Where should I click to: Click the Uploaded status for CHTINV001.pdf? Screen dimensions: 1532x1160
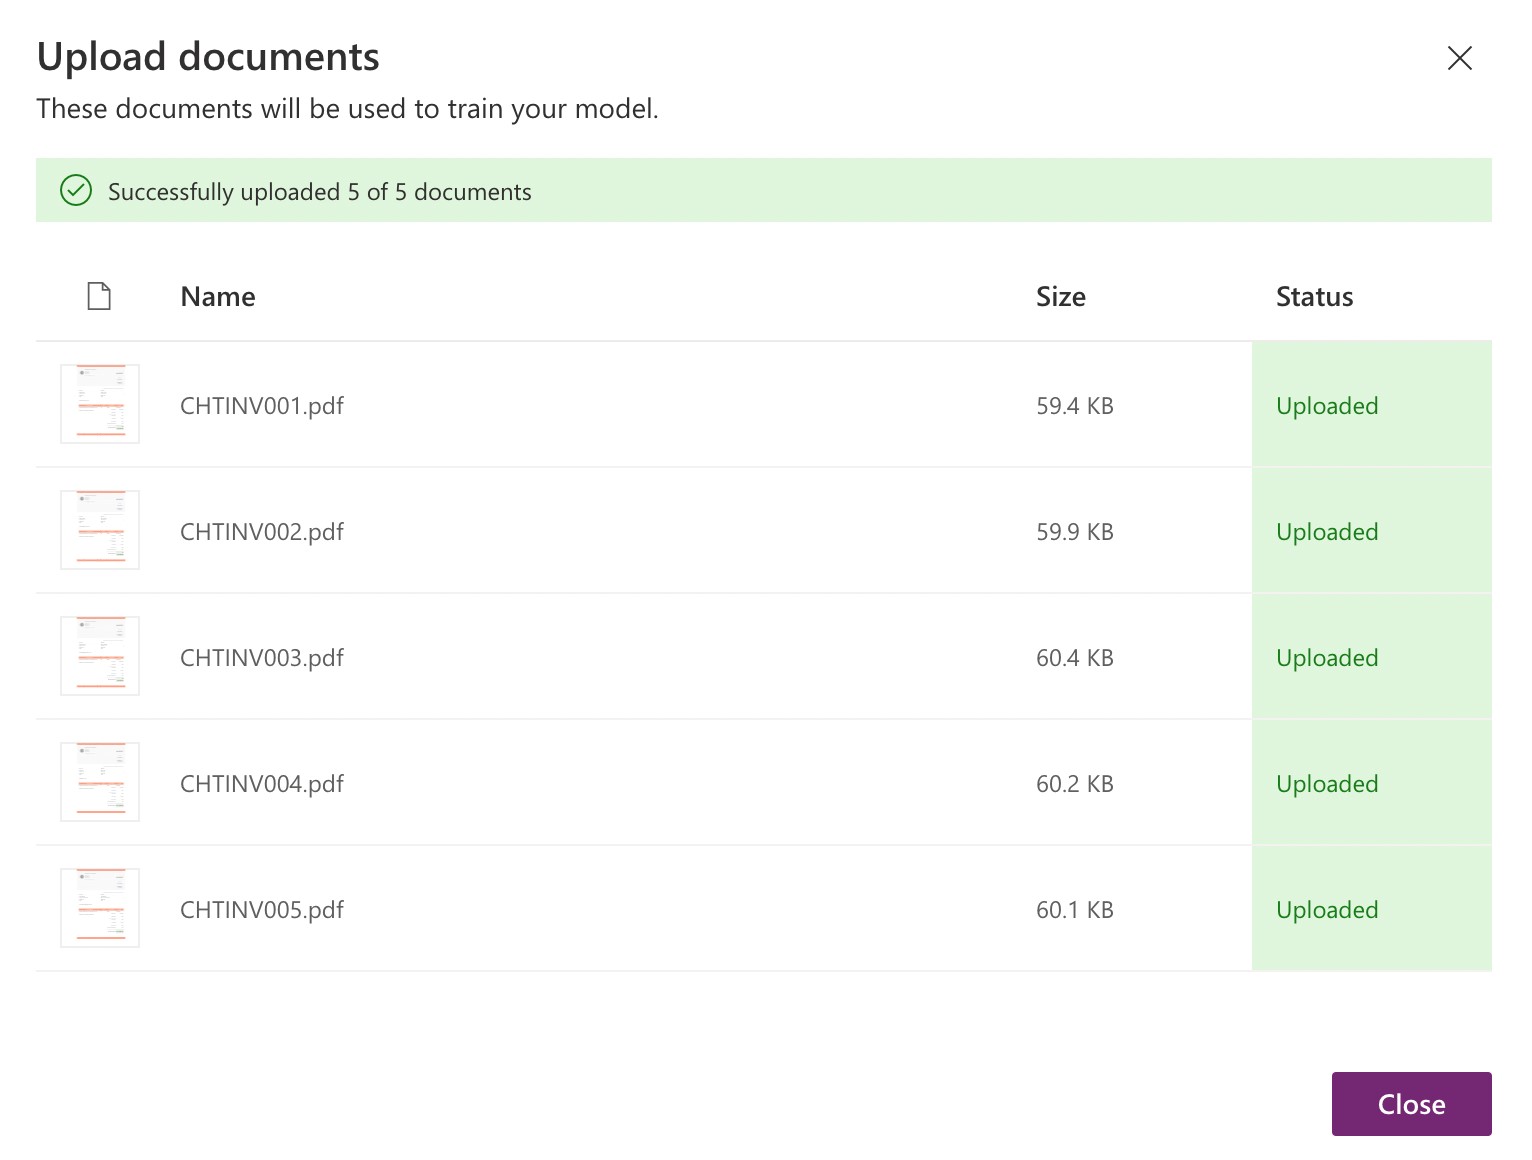pos(1327,406)
